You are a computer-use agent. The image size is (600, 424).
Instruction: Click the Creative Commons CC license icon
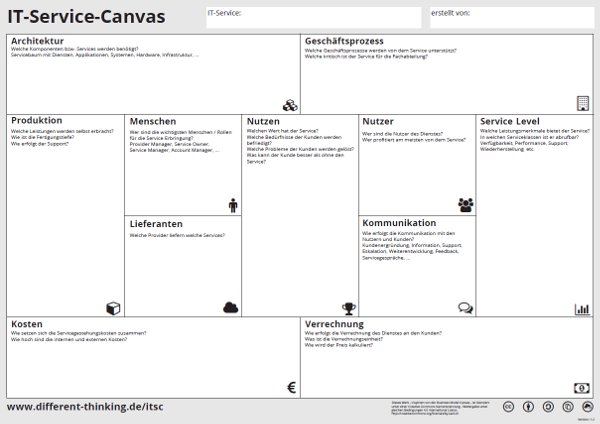pos(508,407)
